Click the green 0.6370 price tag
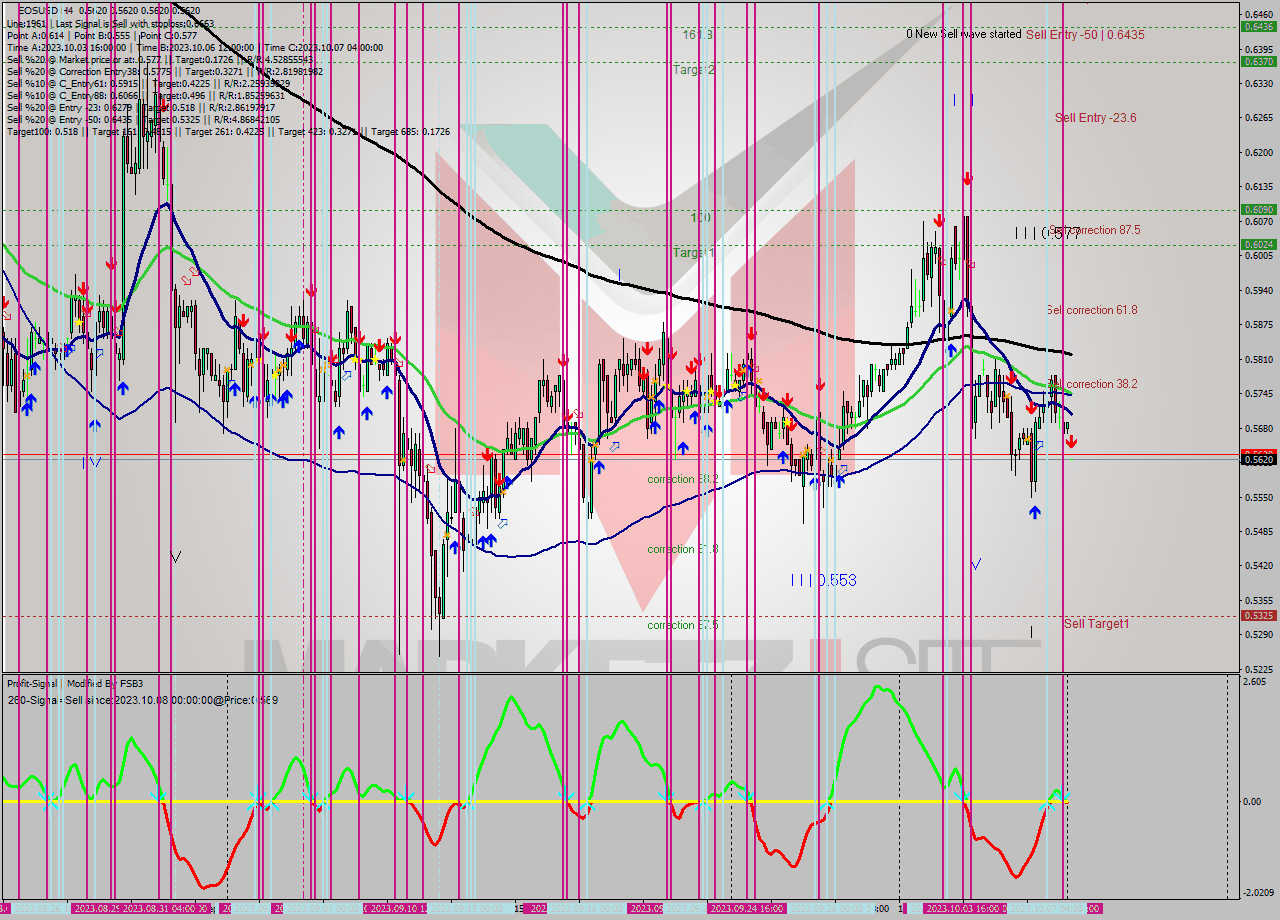This screenshot has height=920, width=1280. pos(1258,61)
